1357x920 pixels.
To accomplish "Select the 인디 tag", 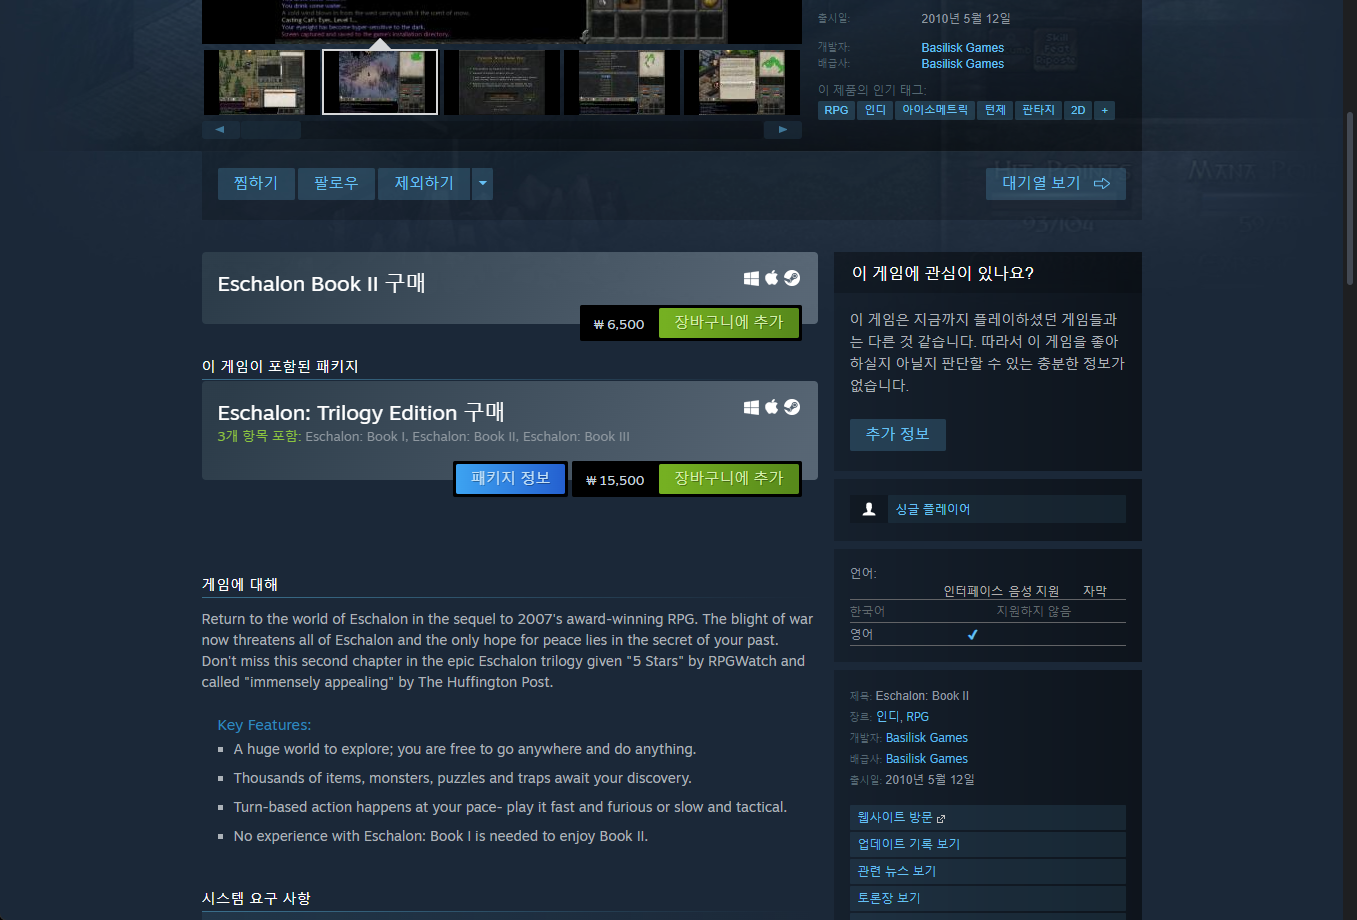I will point(875,110).
